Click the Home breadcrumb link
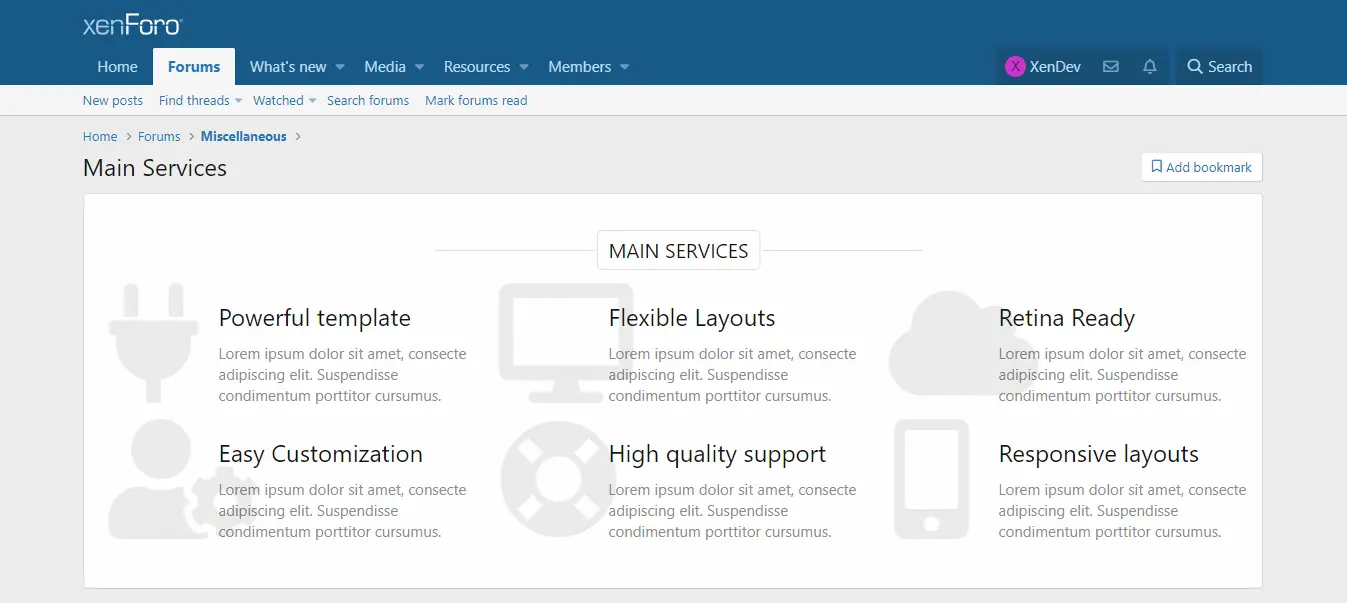This screenshot has height=603, width=1347. (100, 136)
